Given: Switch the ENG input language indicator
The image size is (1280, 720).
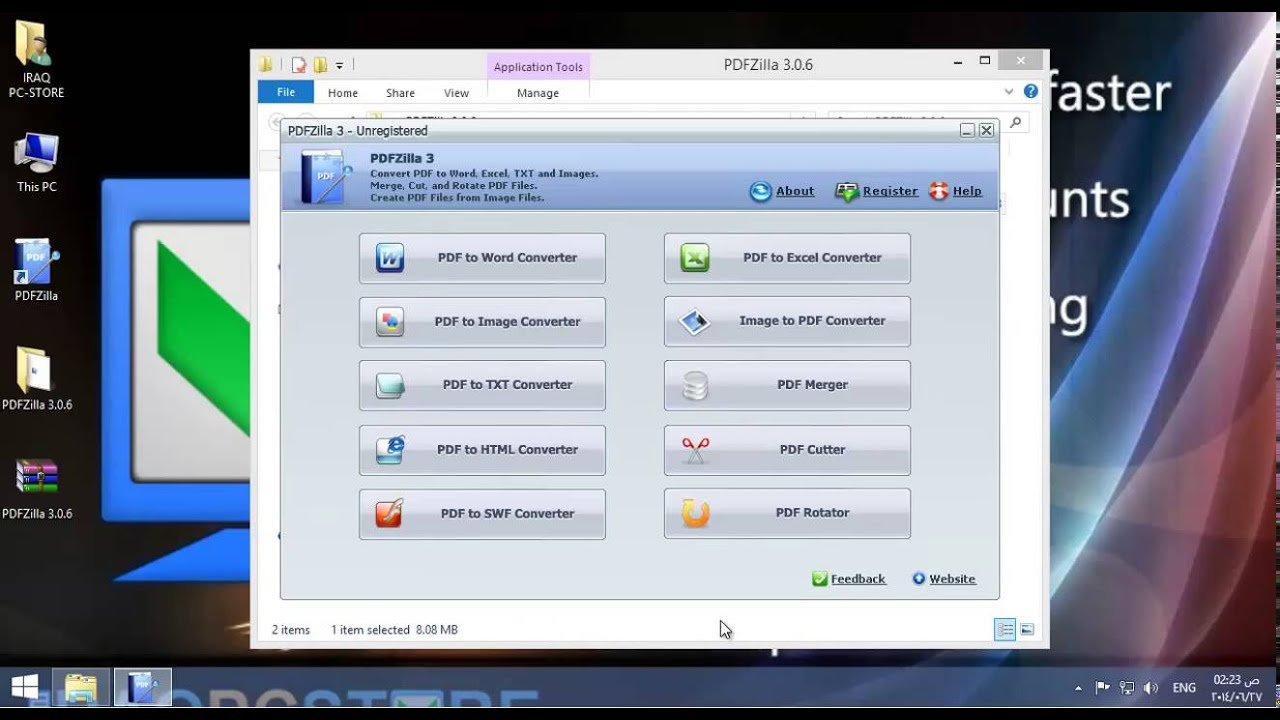Looking at the screenshot, I should point(1184,688).
